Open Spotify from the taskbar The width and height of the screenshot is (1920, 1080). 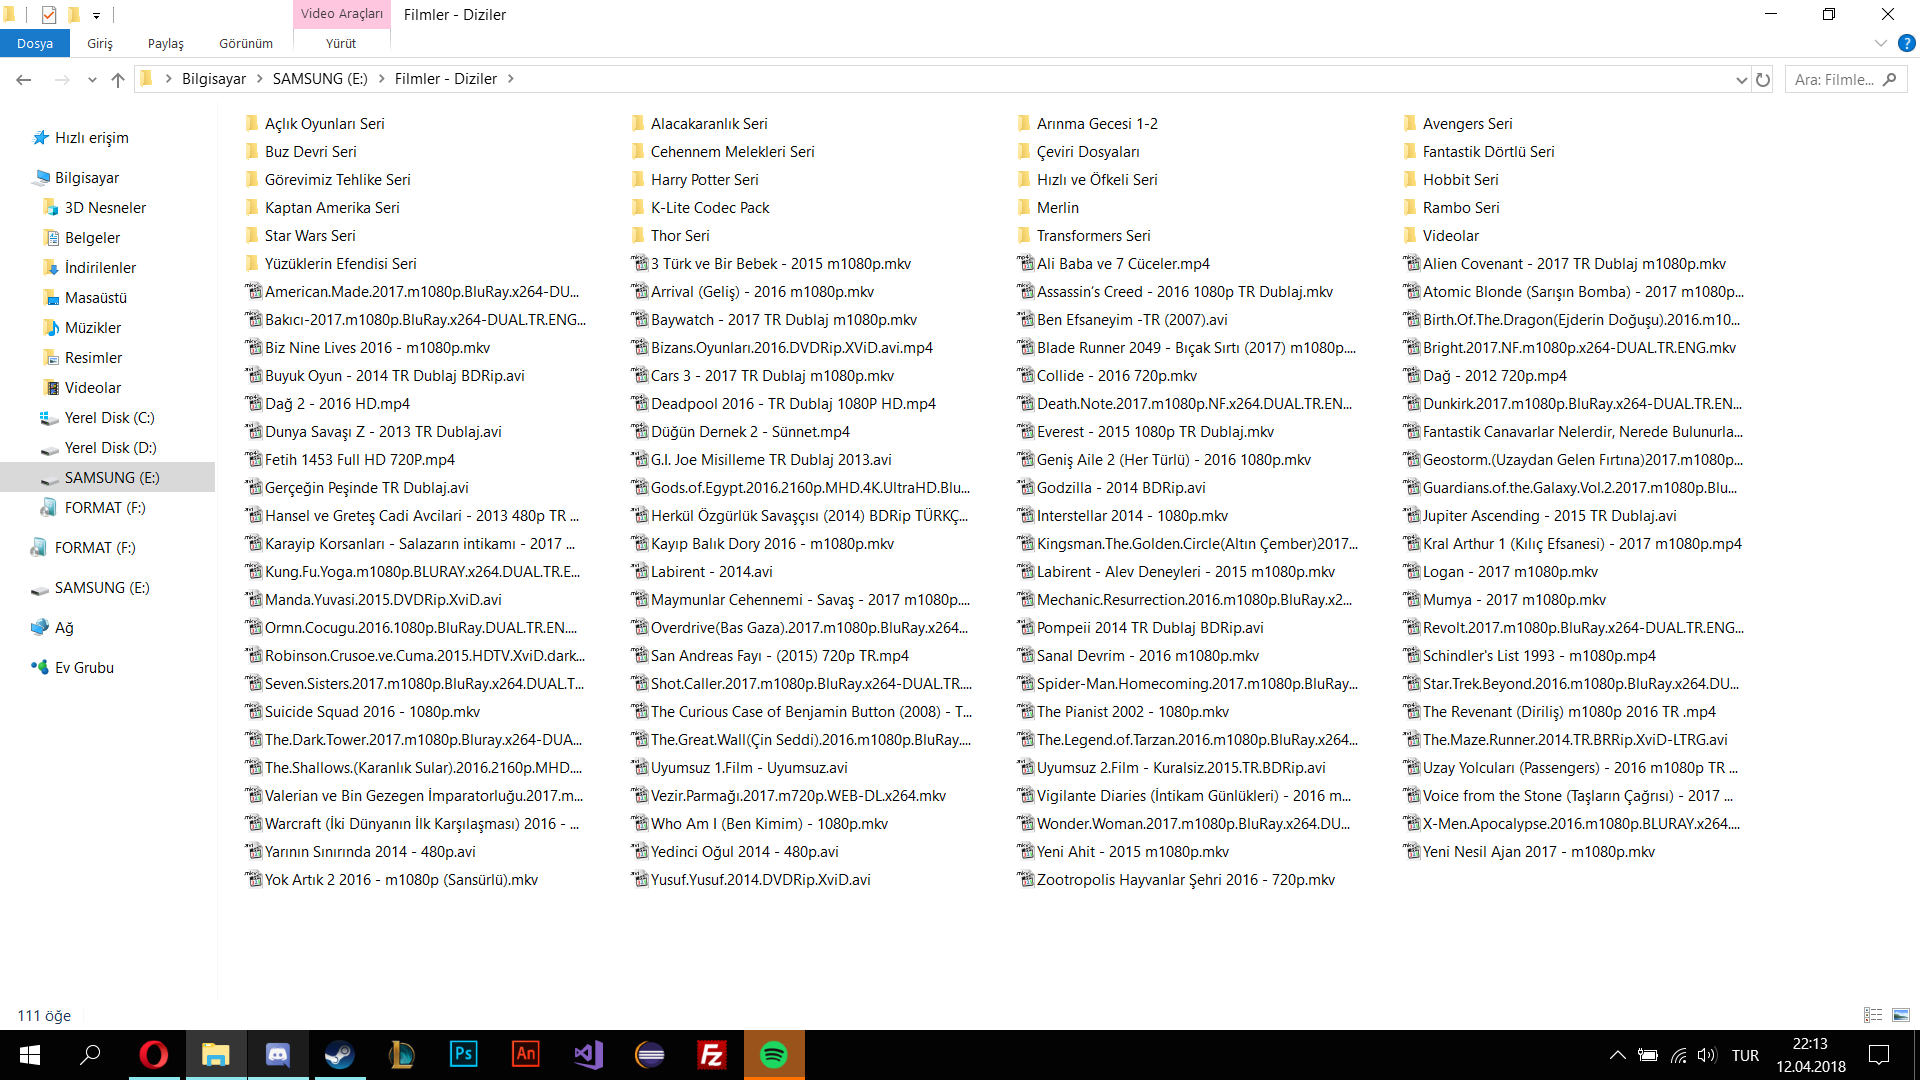coord(773,1055)
